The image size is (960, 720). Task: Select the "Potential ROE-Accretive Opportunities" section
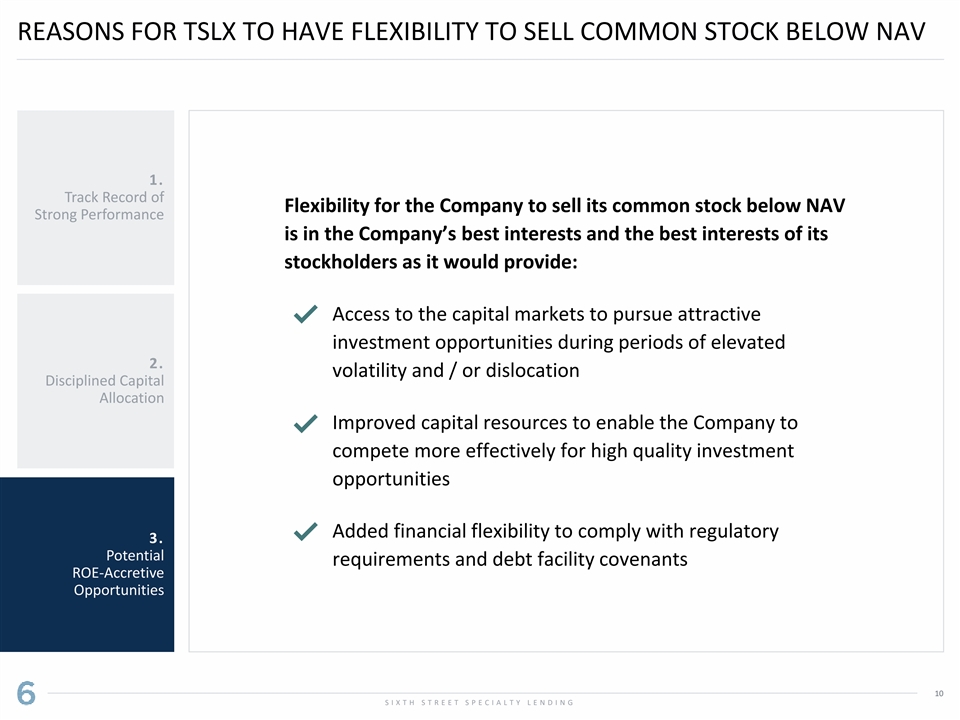[88, 564]
